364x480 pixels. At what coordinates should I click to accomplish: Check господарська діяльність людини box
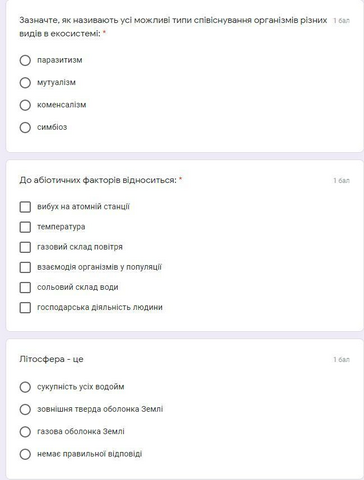coord(25,307)
